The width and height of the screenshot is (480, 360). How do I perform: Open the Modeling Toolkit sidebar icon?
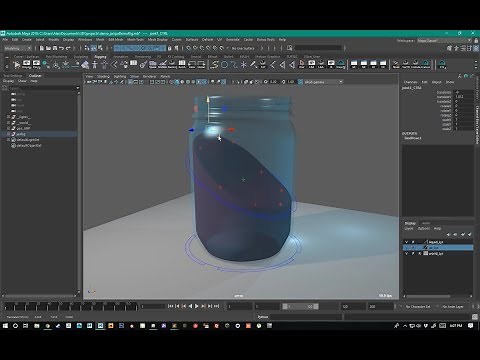449,48
